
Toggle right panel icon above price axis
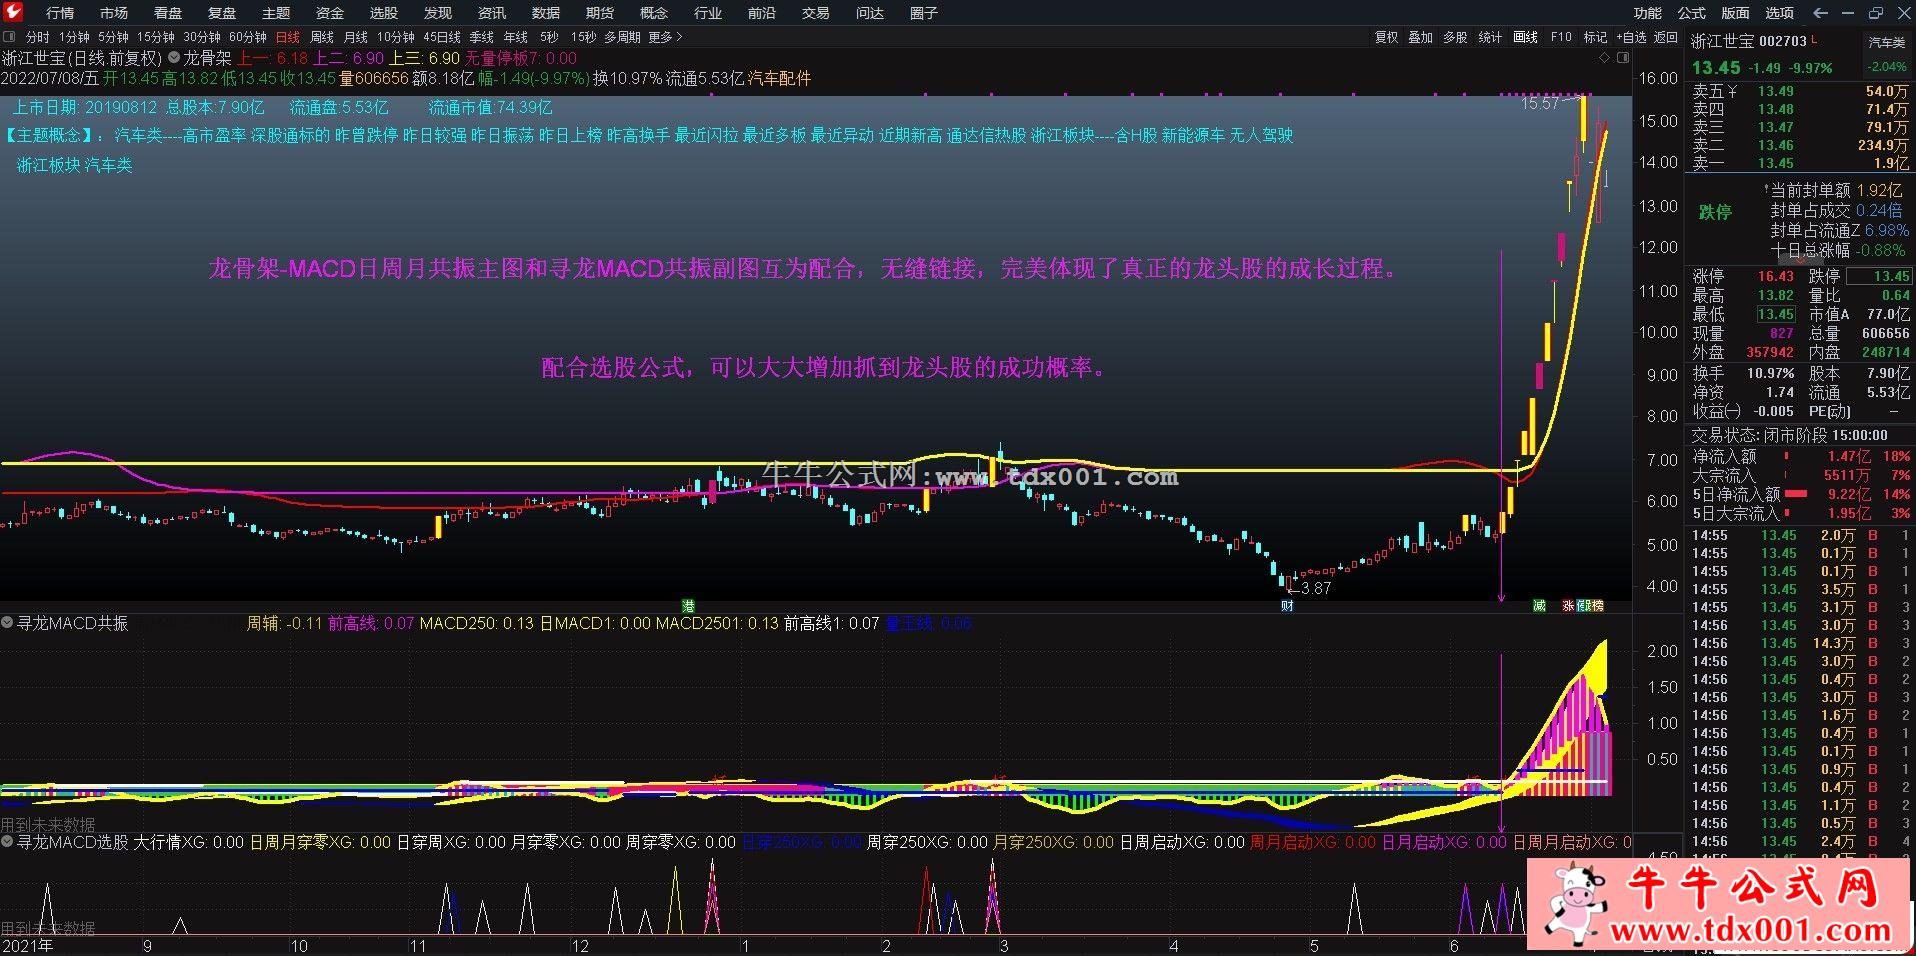click(x=1624, y=58)
